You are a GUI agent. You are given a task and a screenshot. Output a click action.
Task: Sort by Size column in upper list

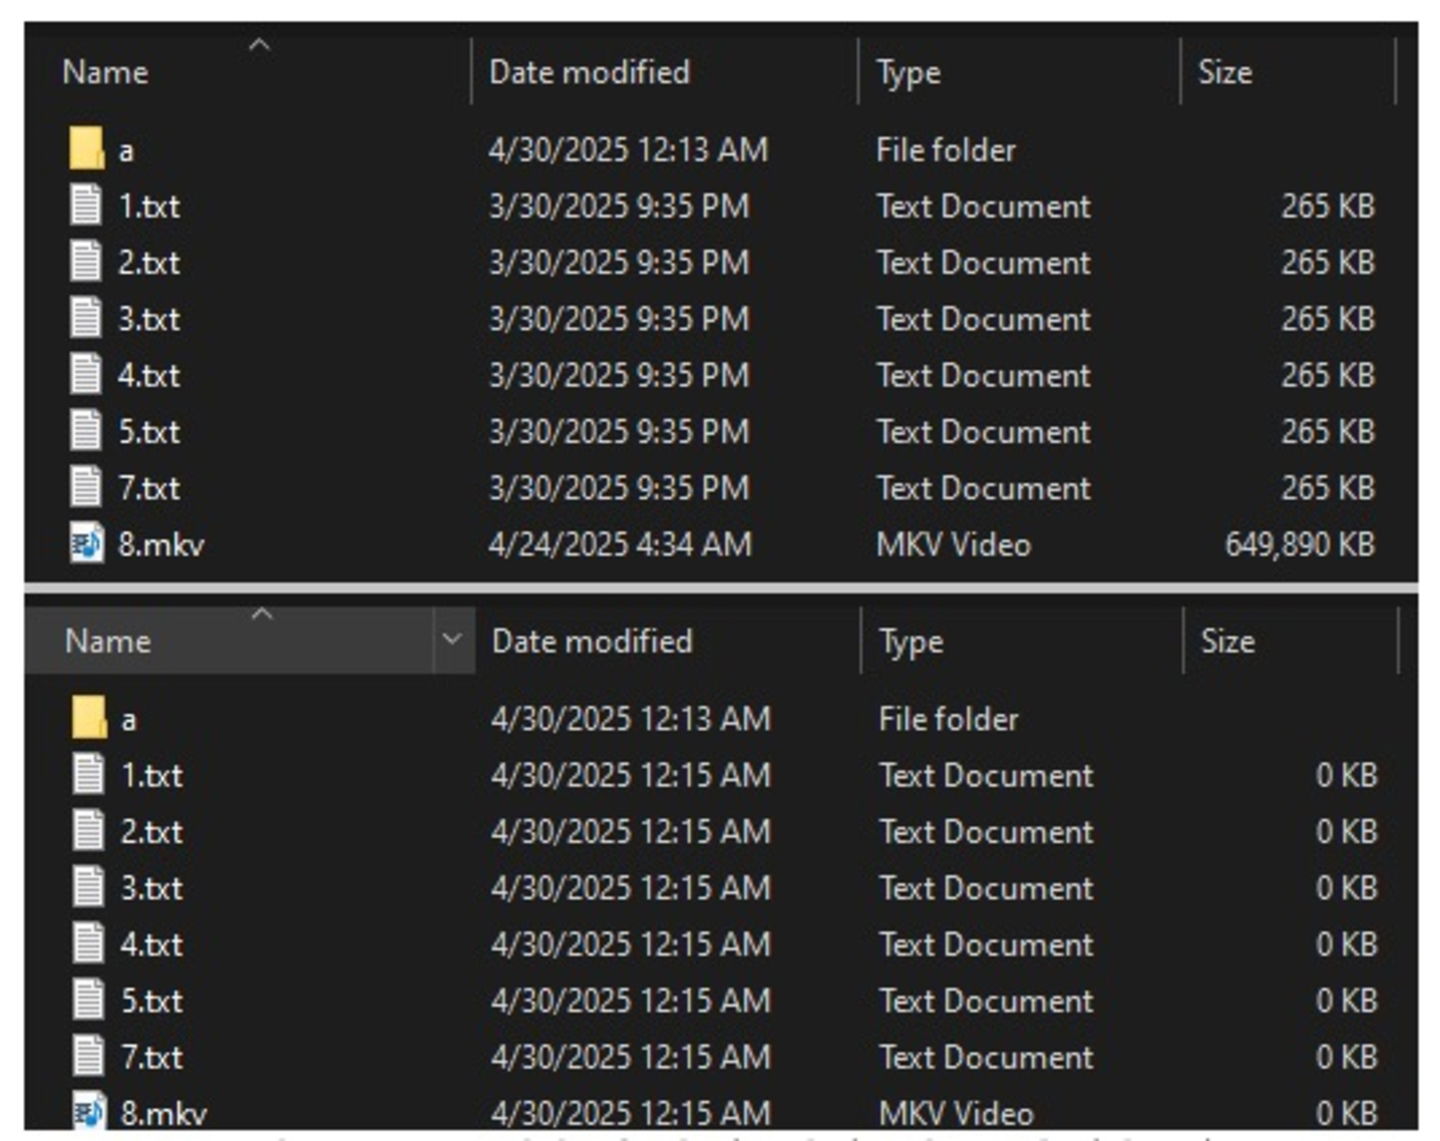pyautogui.click(x=1225, y=72)
